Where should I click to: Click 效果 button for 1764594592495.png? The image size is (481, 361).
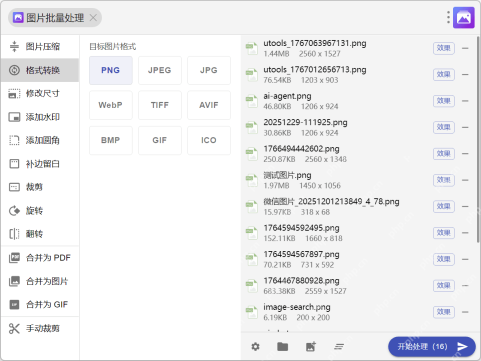coord(444,233)
